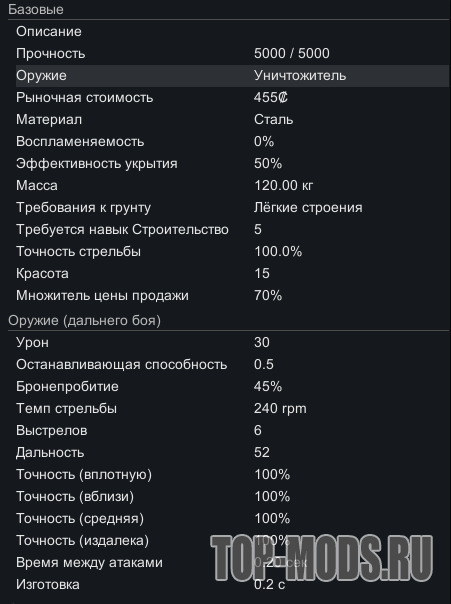Select the Бронепробитие 45% row
The image size is (451, 604).
[232, 386]
